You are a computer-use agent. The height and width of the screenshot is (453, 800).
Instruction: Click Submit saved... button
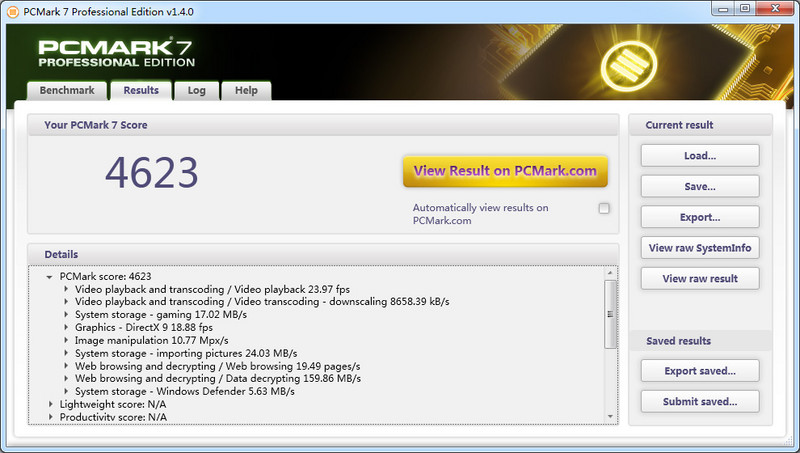pyautogui.click(x=700, y=401)
